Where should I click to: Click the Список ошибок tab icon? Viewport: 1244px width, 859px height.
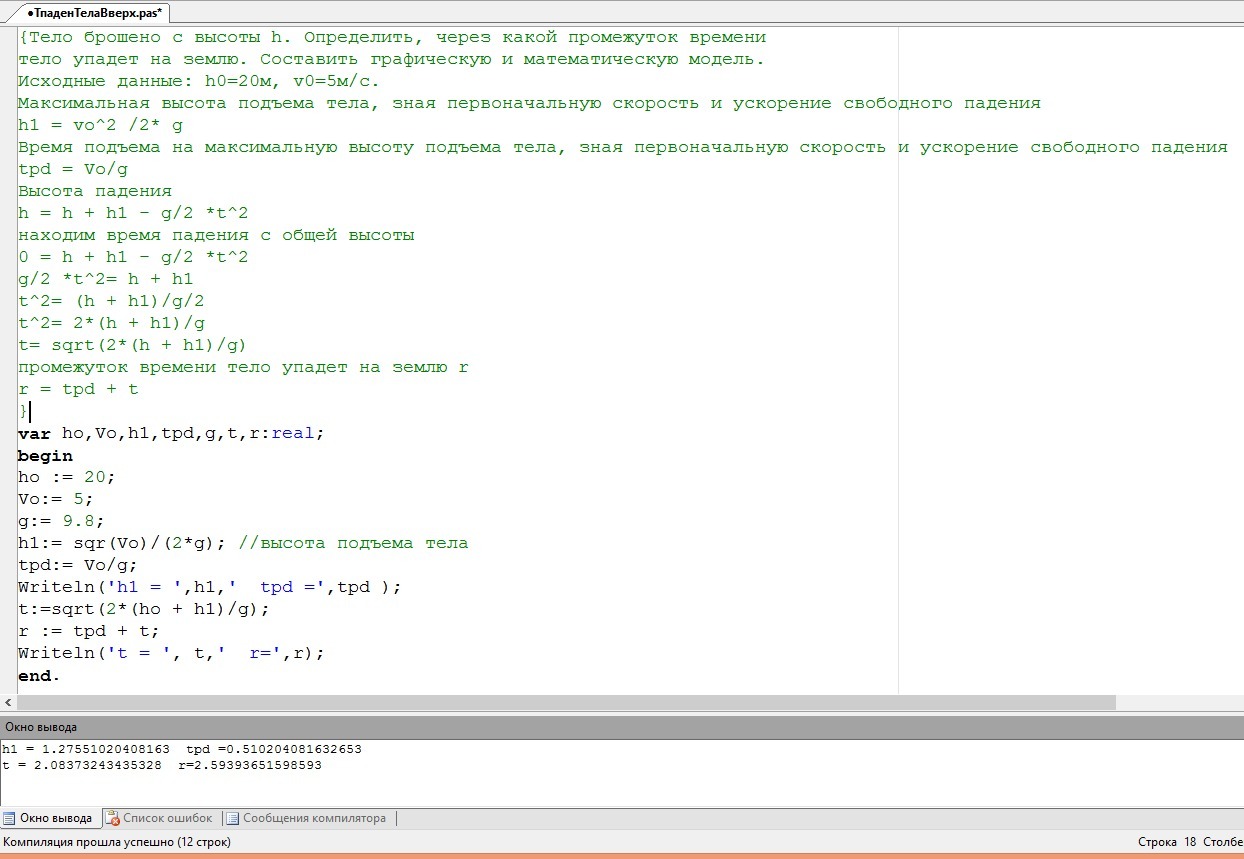click(x=113, y=818)
